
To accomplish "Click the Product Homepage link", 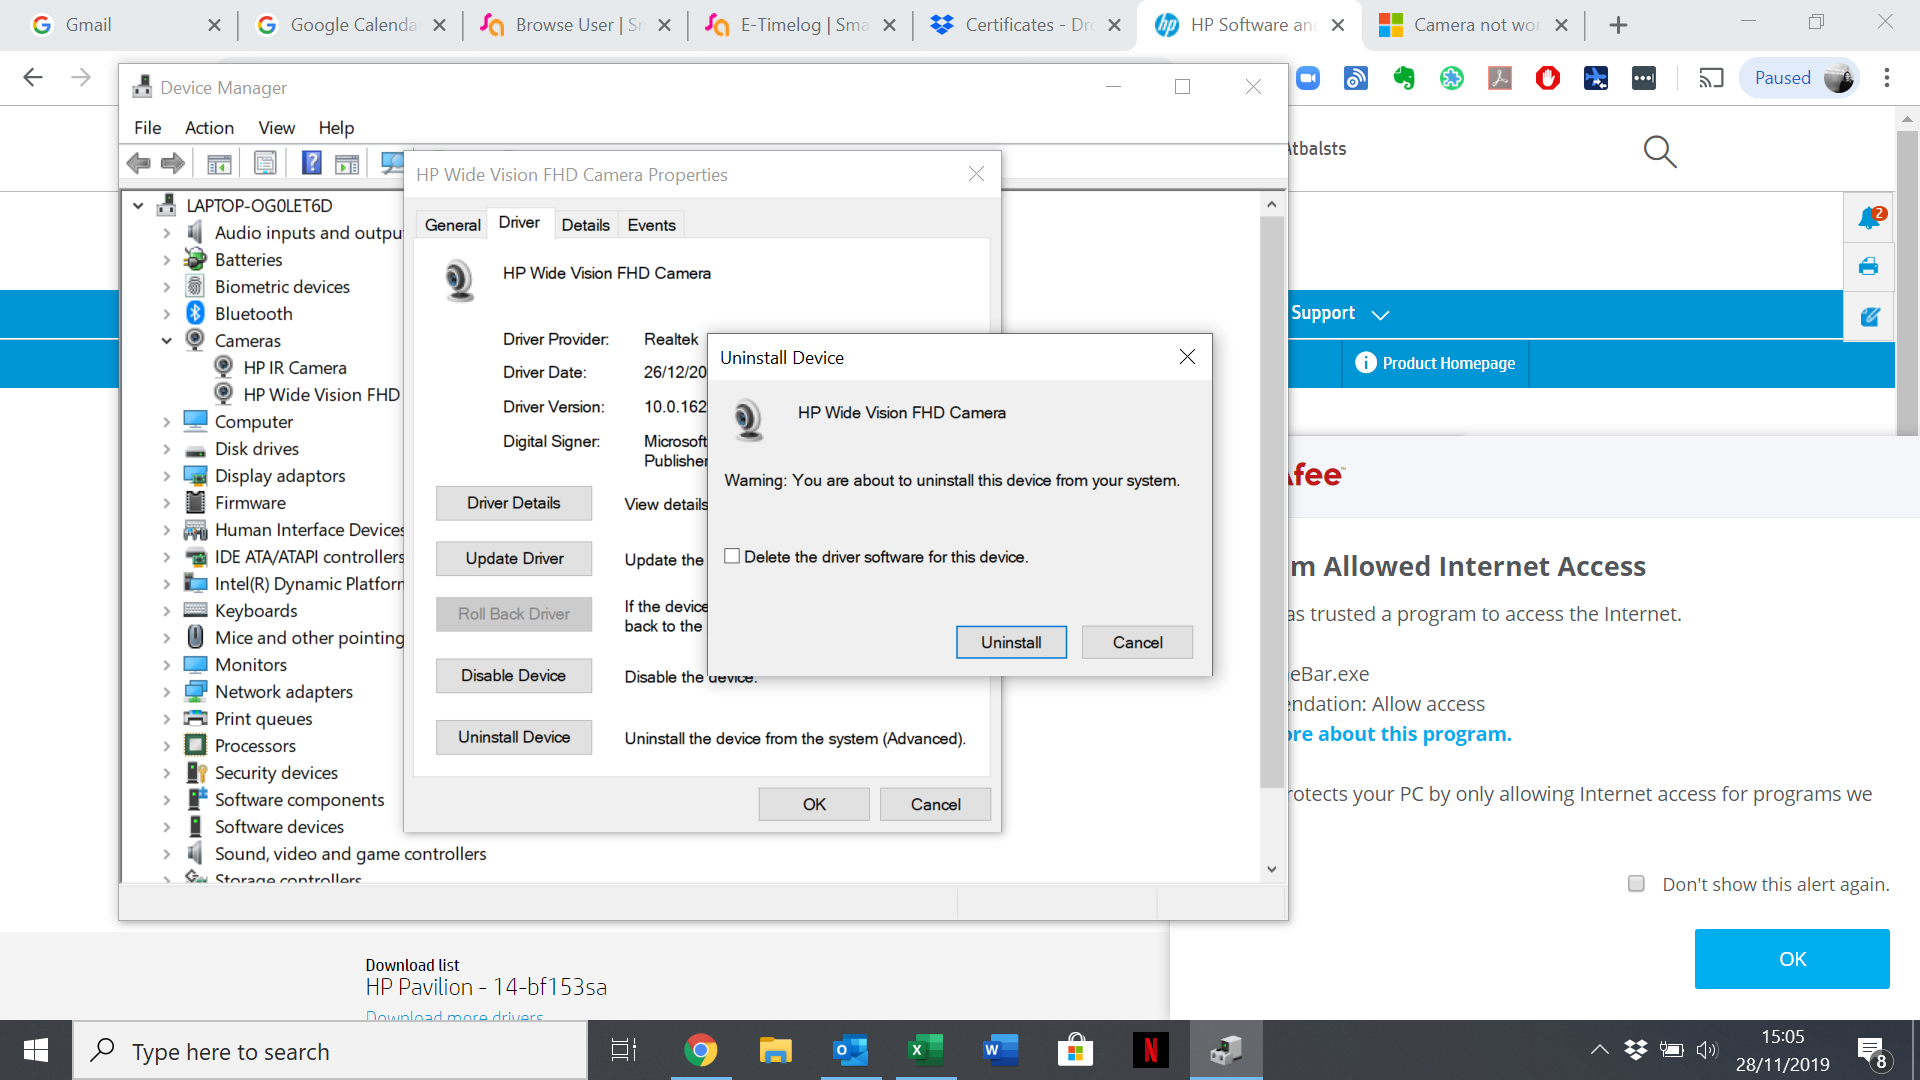I will coord(1435,363).
